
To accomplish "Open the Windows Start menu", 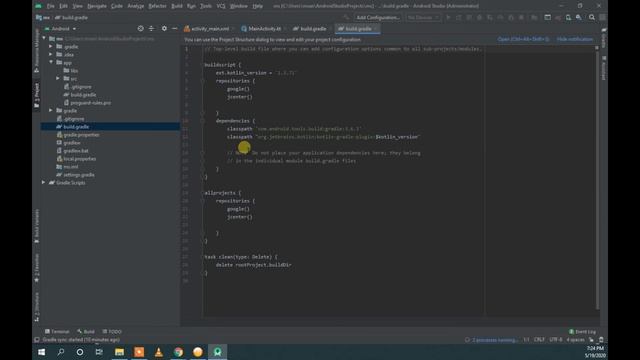I will click(x=42, y=352).
